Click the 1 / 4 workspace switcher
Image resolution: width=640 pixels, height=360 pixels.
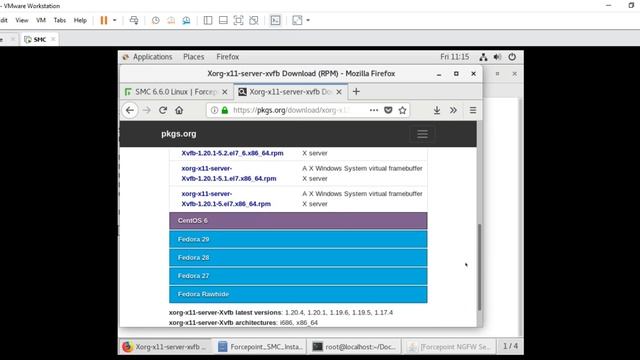point(510,346)
